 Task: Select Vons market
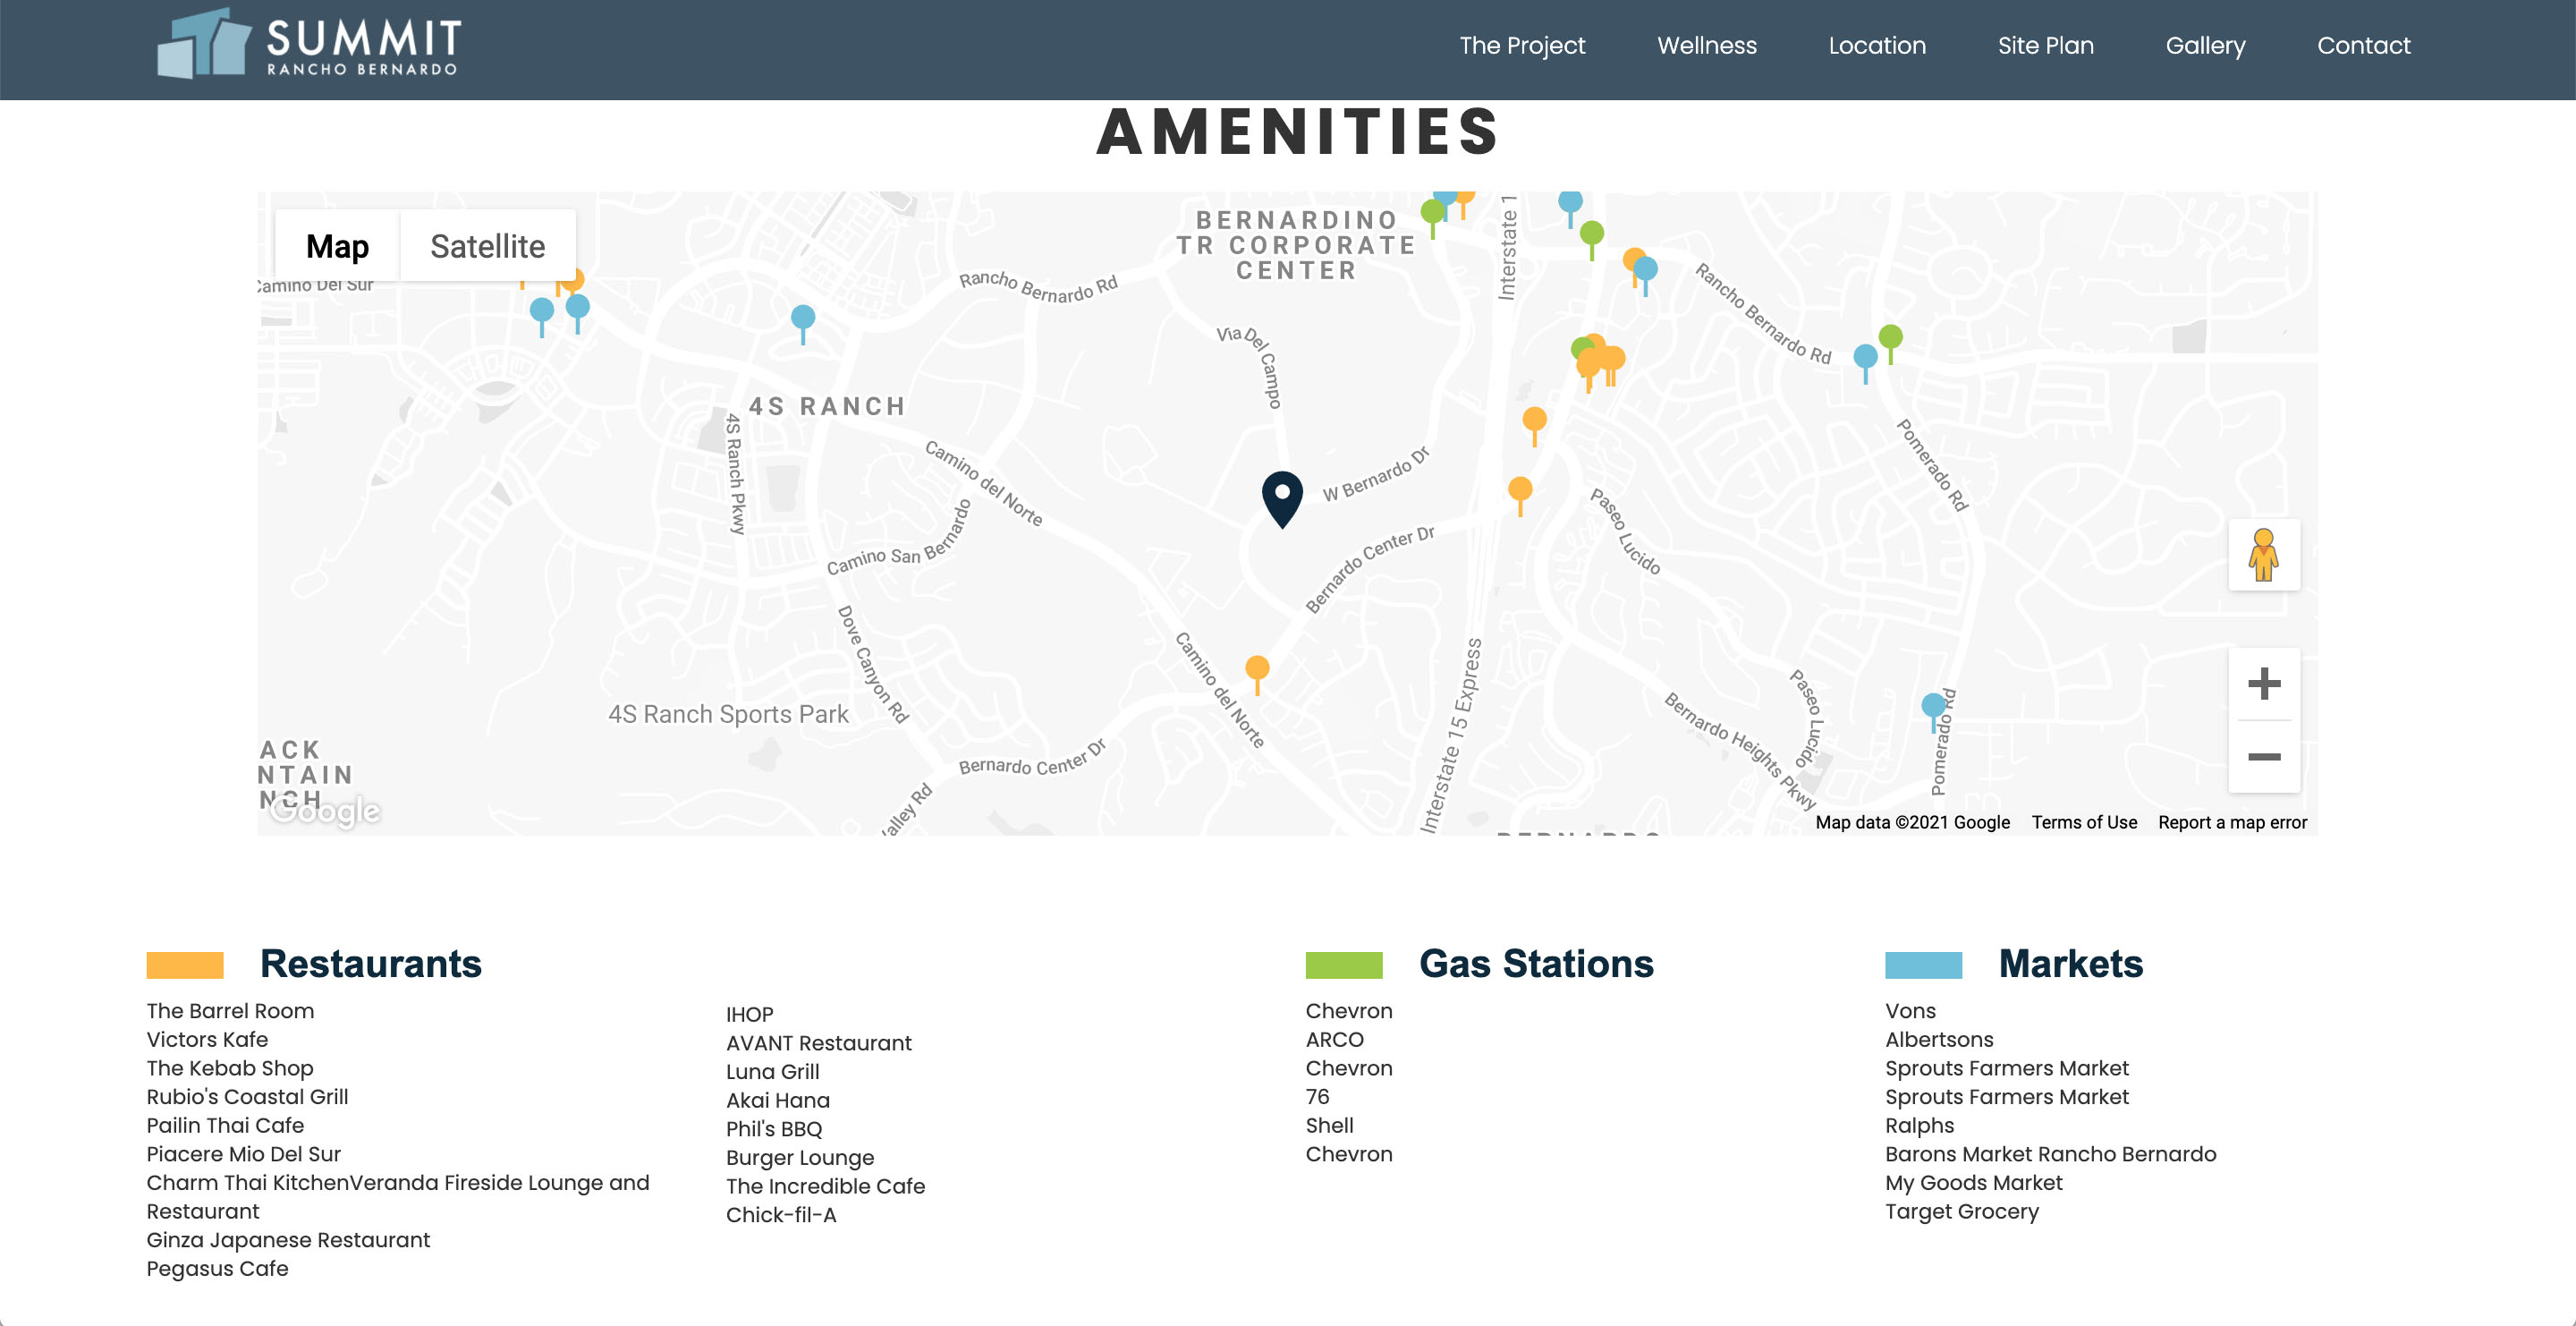pyautogui.click(x=1911, y=1011)
